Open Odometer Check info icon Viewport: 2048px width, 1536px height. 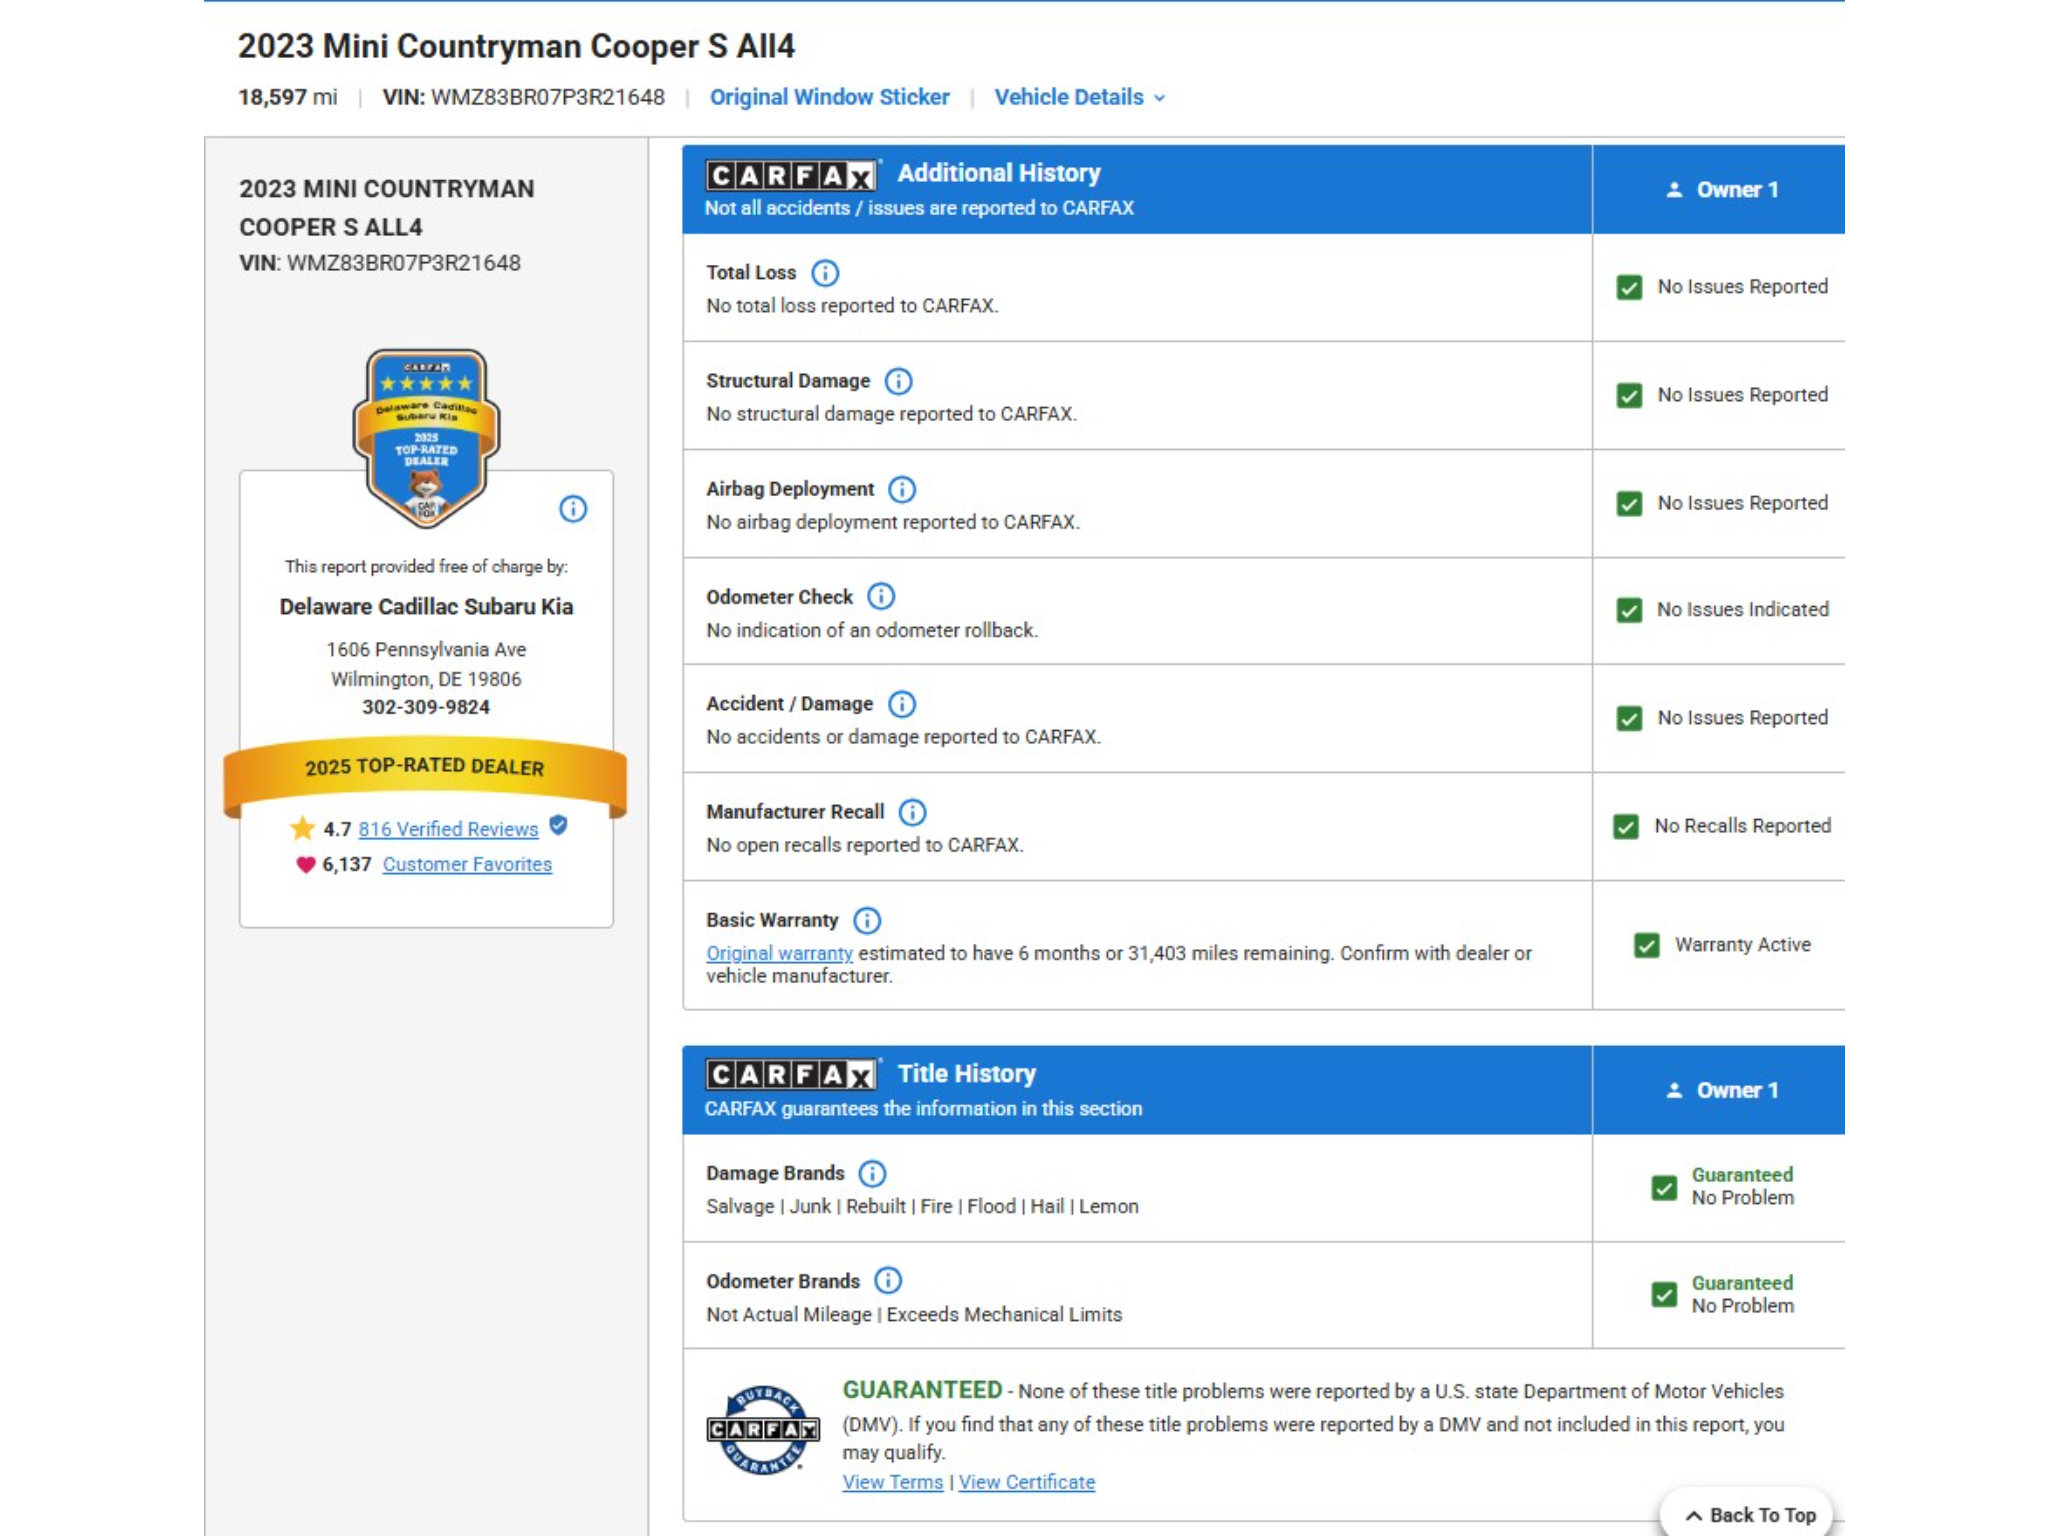(881, 597)
